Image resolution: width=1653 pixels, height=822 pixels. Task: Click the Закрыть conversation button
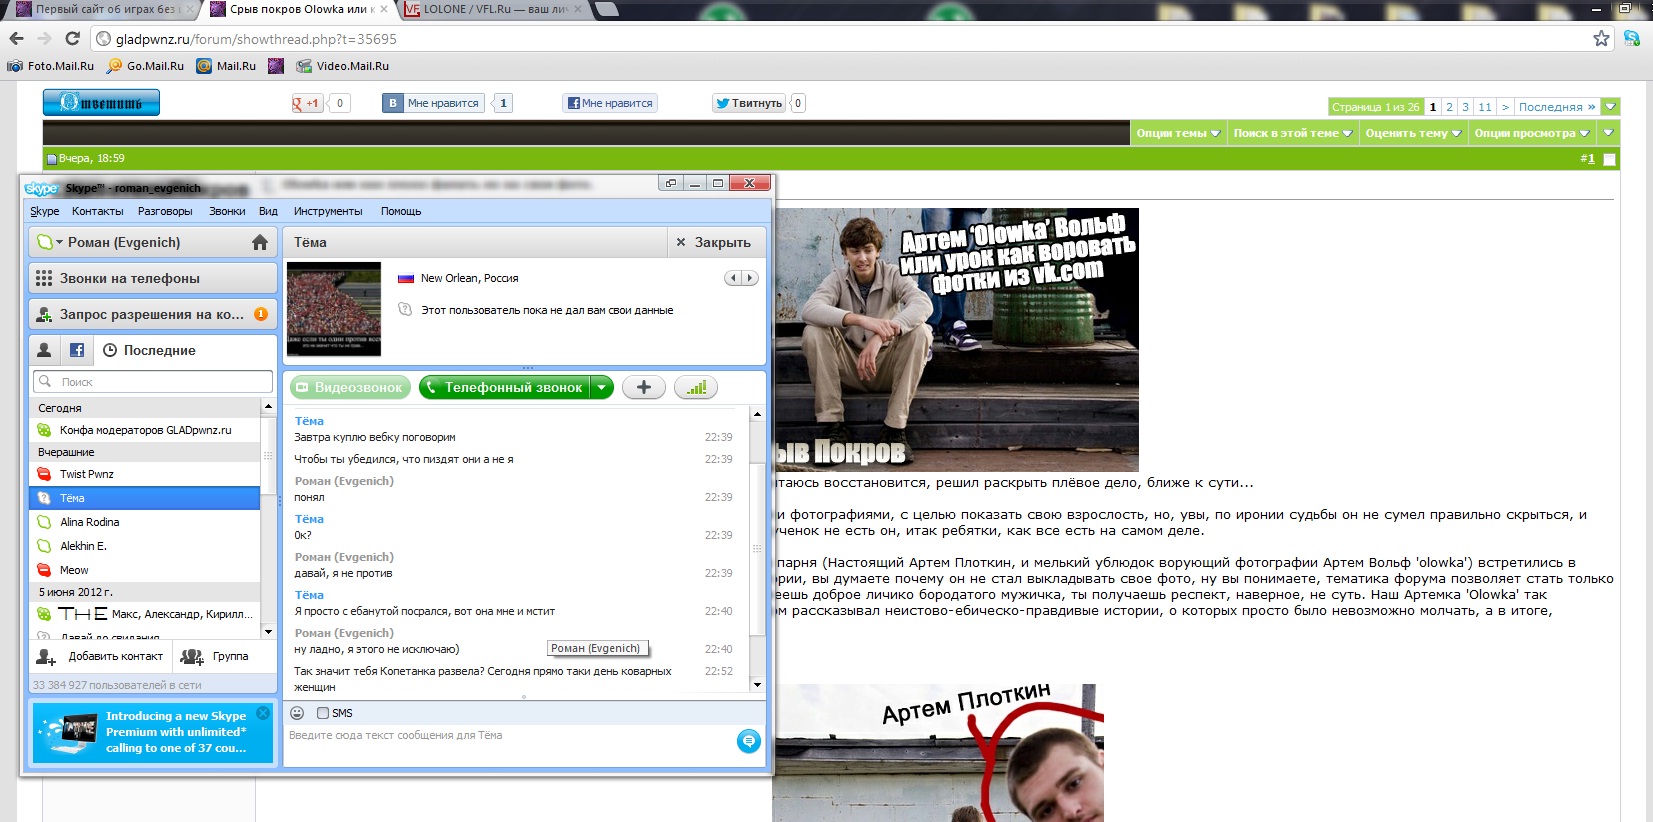(x=713, y=243)
